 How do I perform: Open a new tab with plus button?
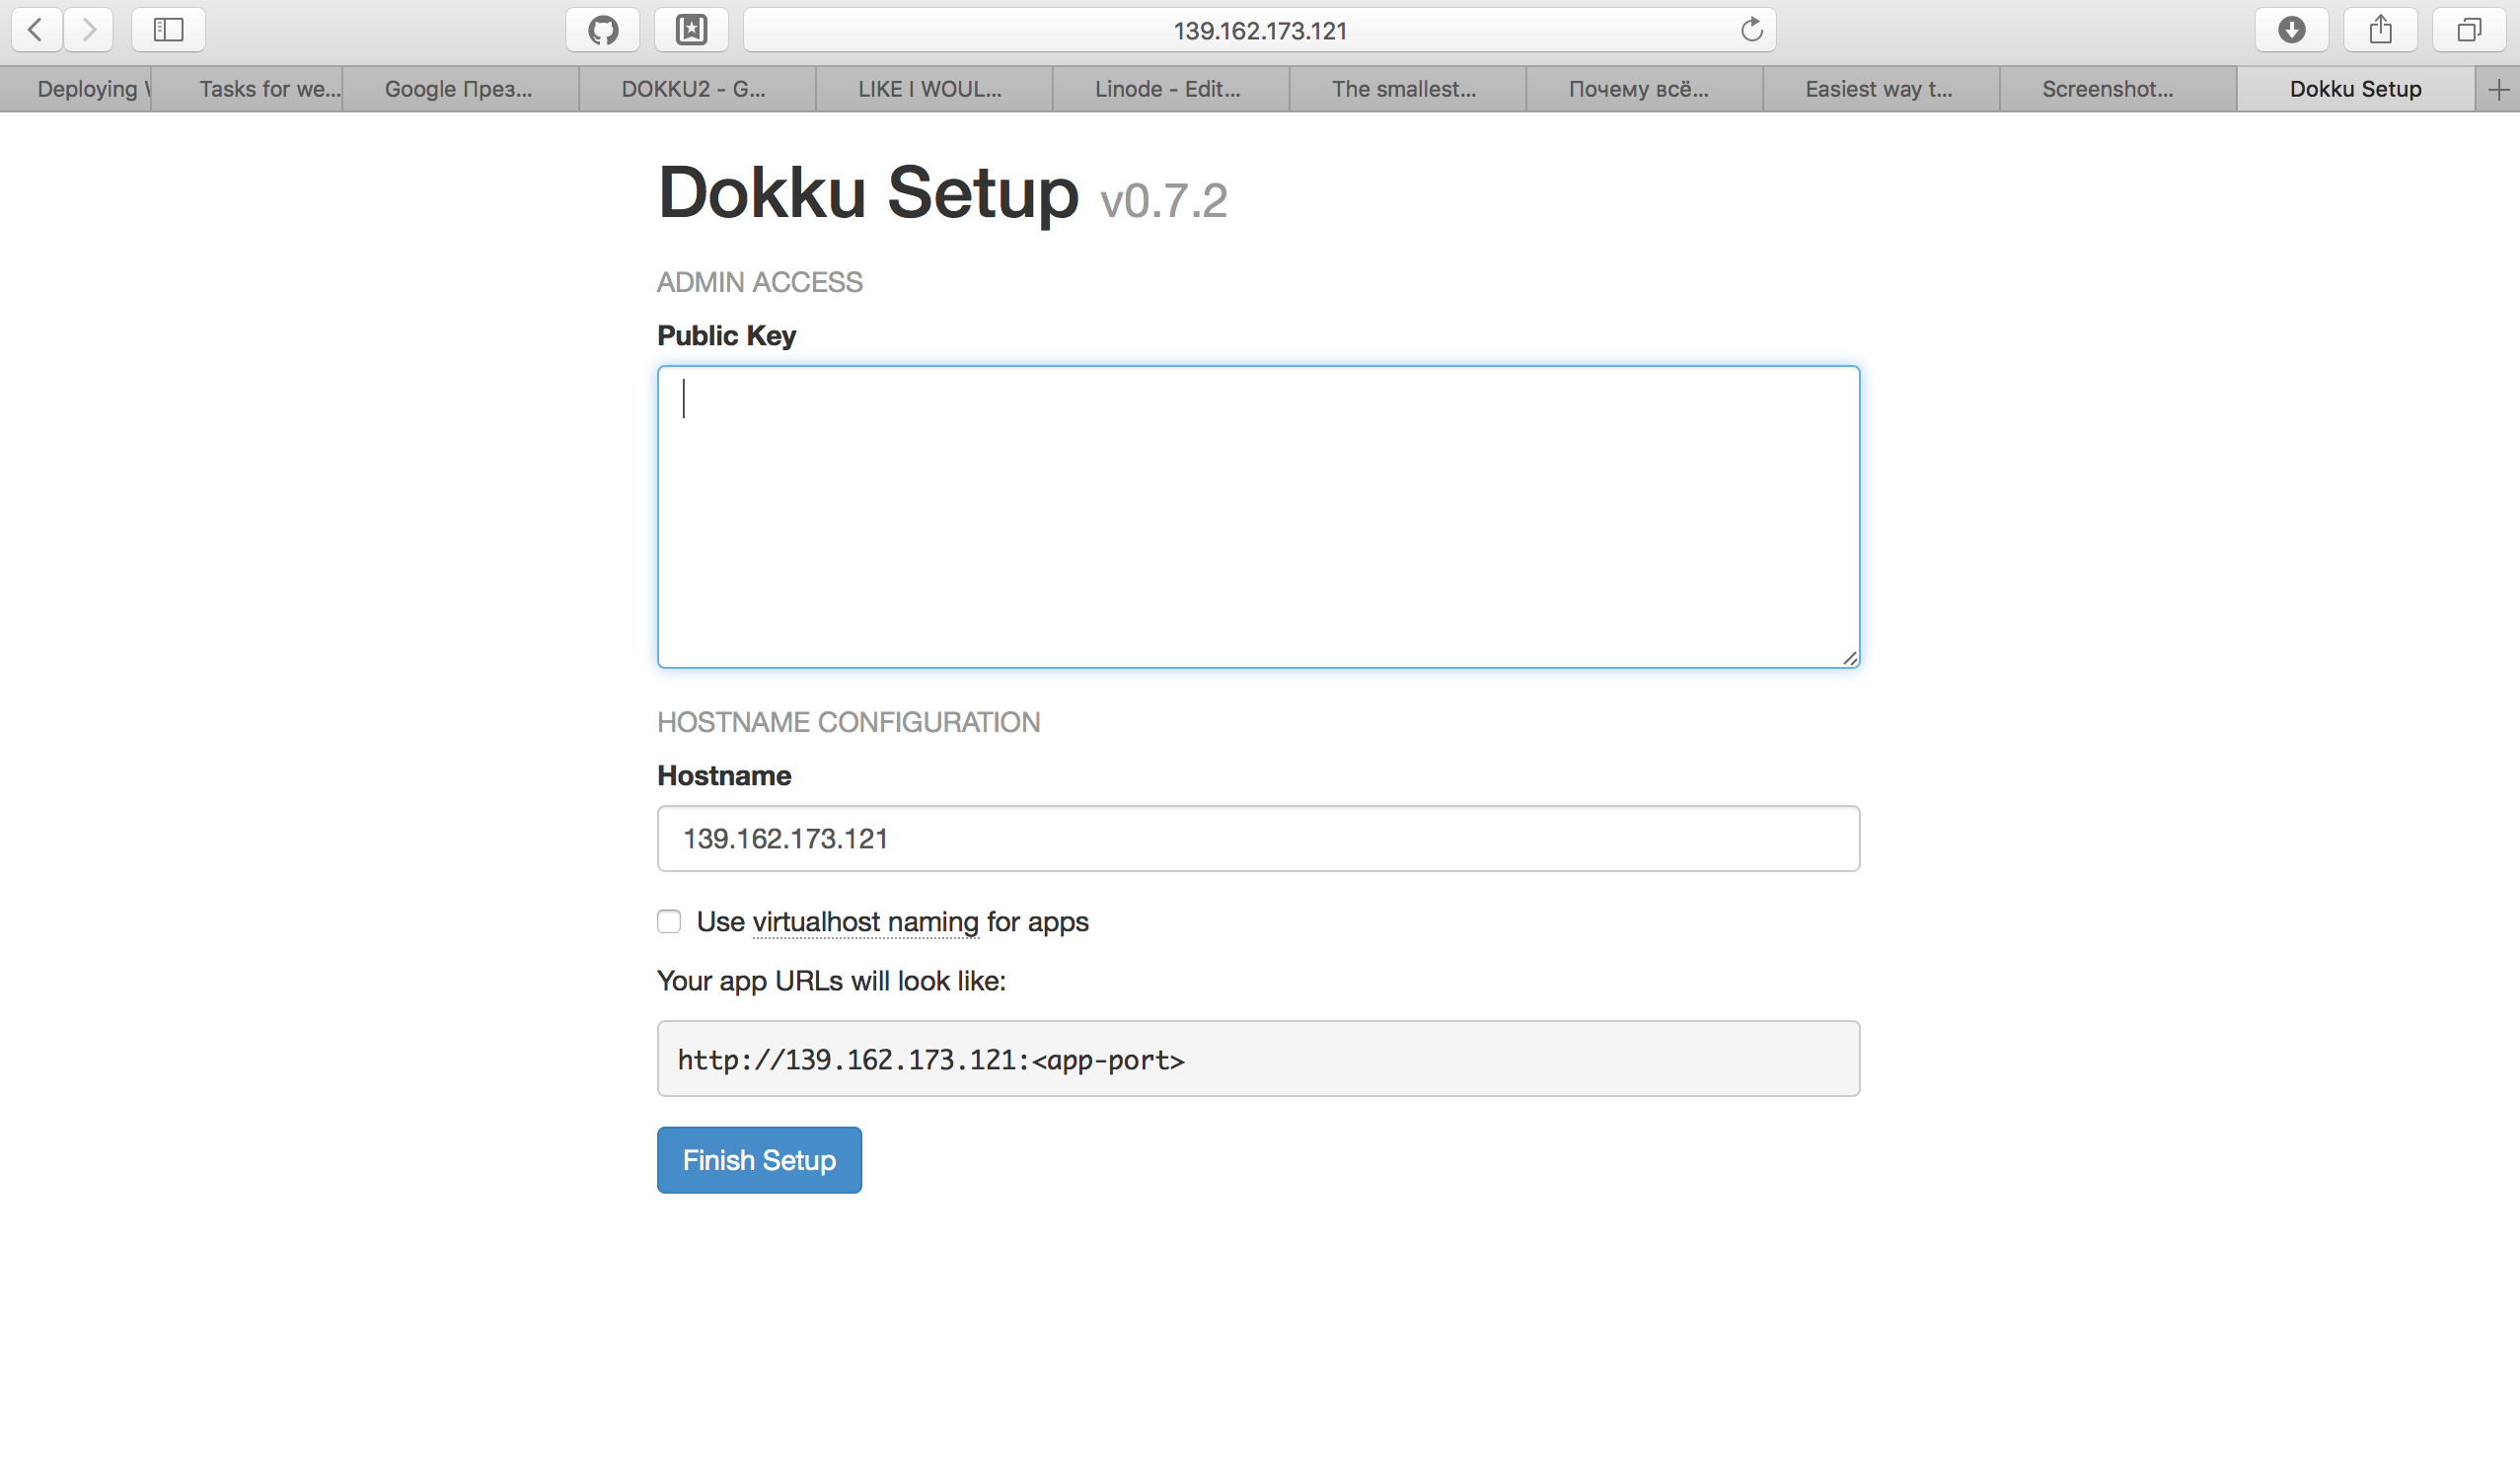[x=2498, y=89]
